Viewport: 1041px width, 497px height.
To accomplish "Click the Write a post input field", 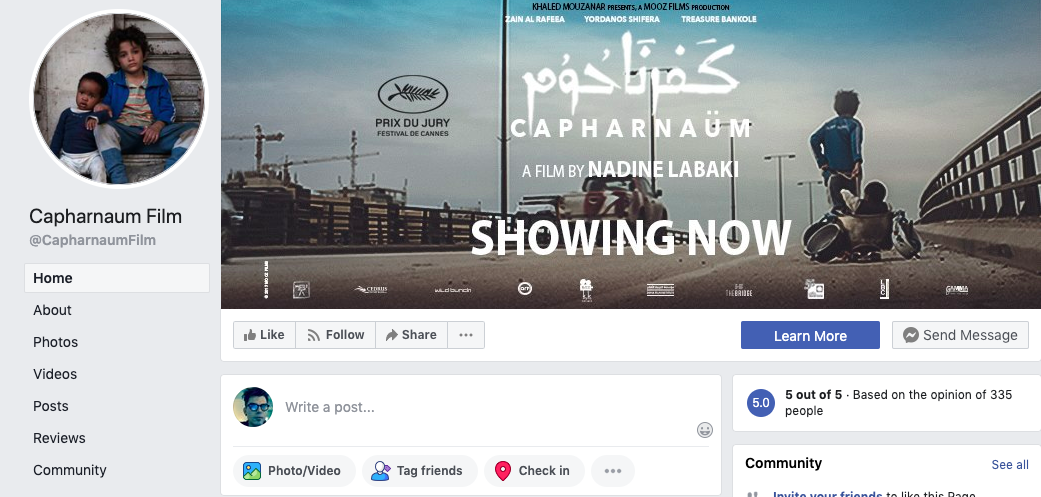I will [480, 407].
